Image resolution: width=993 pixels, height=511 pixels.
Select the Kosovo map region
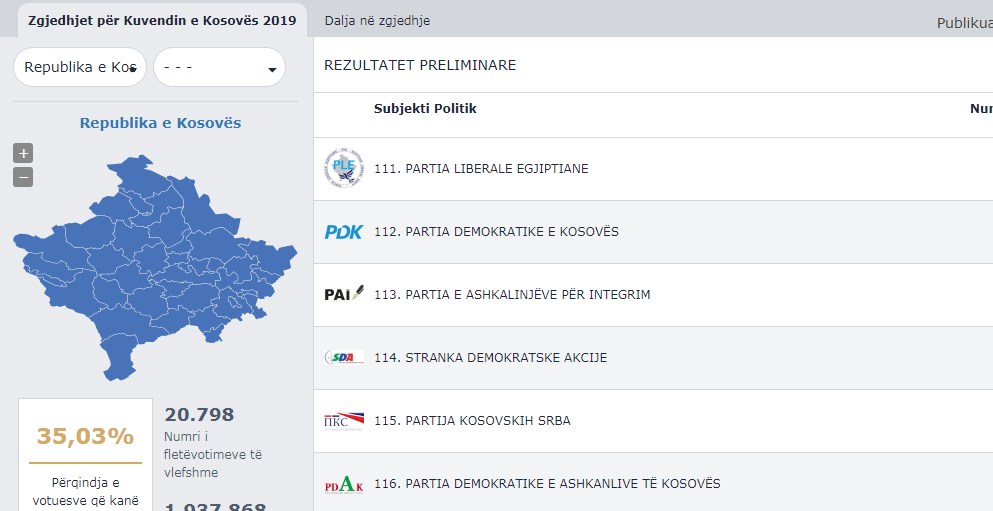tap(155, 266)
